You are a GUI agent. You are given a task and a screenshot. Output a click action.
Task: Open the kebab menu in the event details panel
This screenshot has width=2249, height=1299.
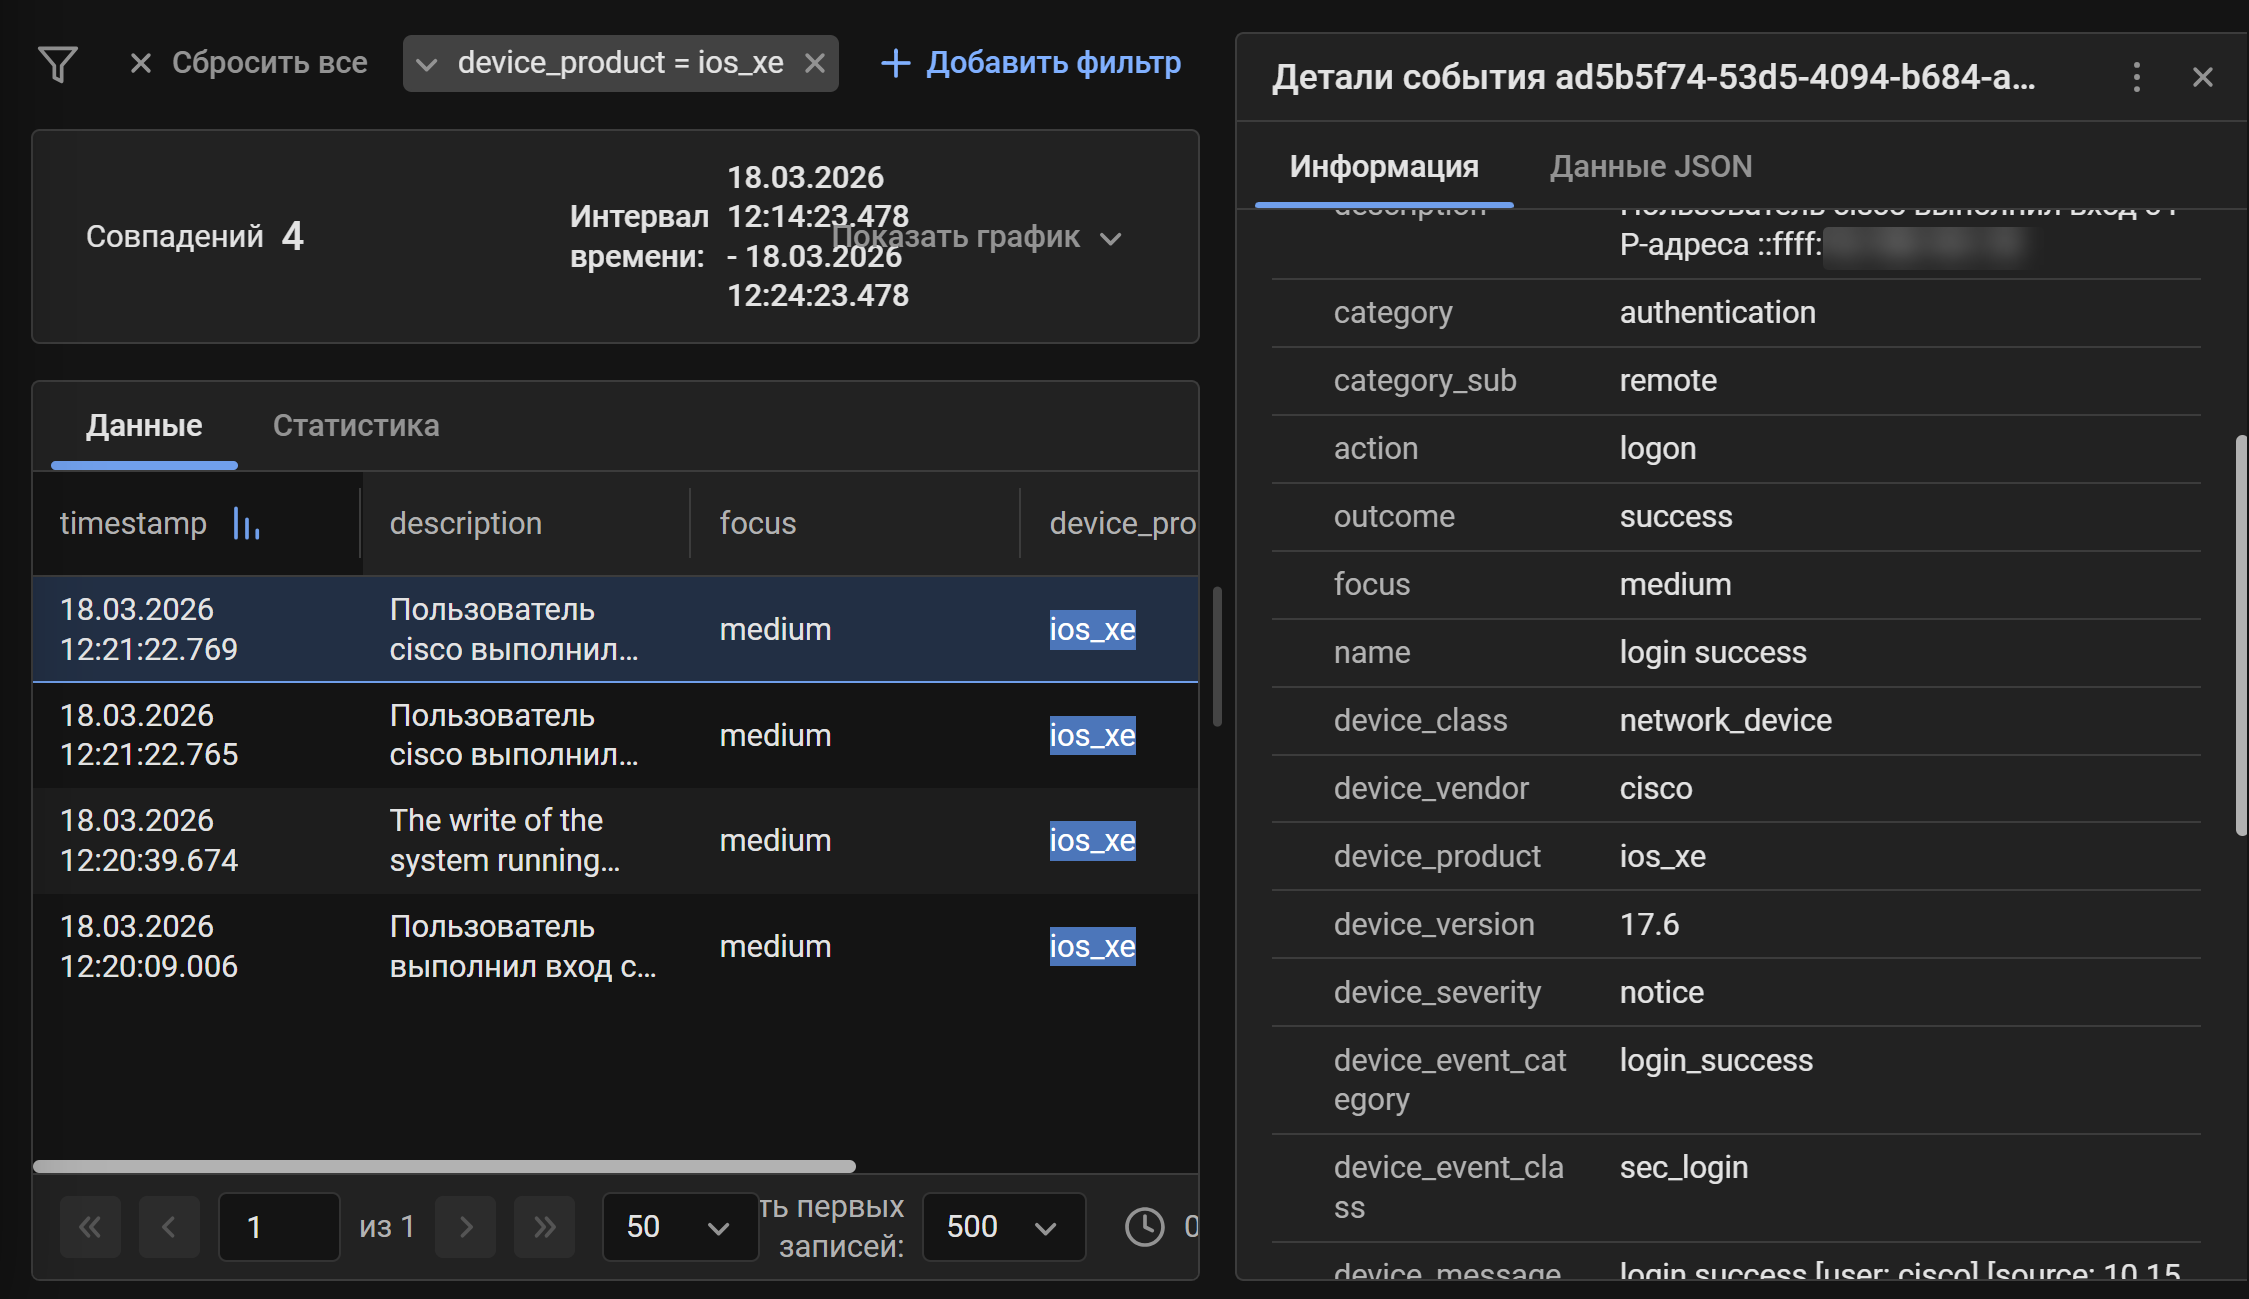click(x=2136, y=77)
